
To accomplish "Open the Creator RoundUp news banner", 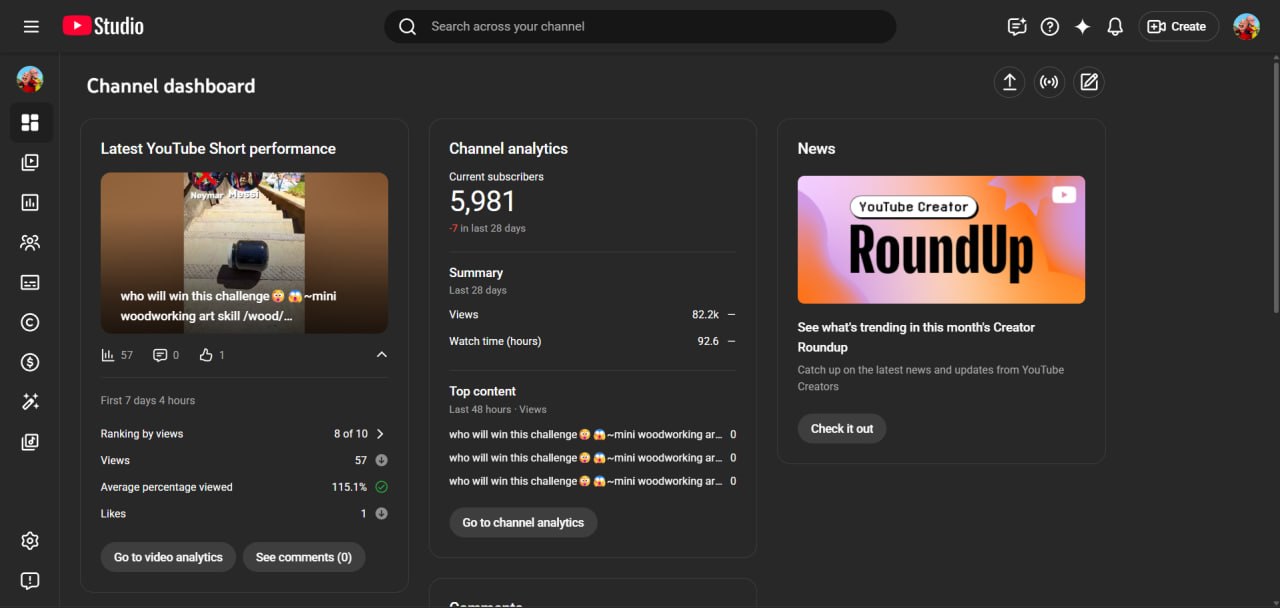I will pos(941,240).
